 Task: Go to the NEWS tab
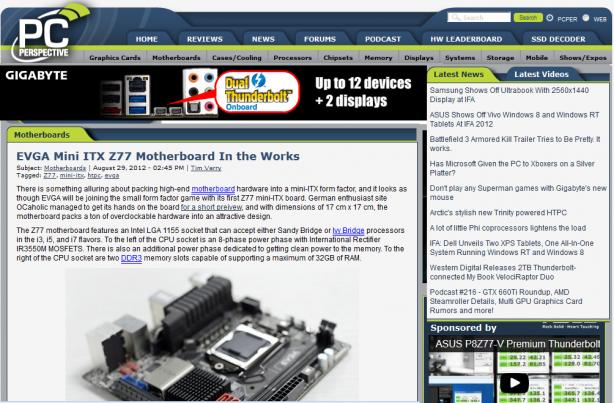[263, 39]
